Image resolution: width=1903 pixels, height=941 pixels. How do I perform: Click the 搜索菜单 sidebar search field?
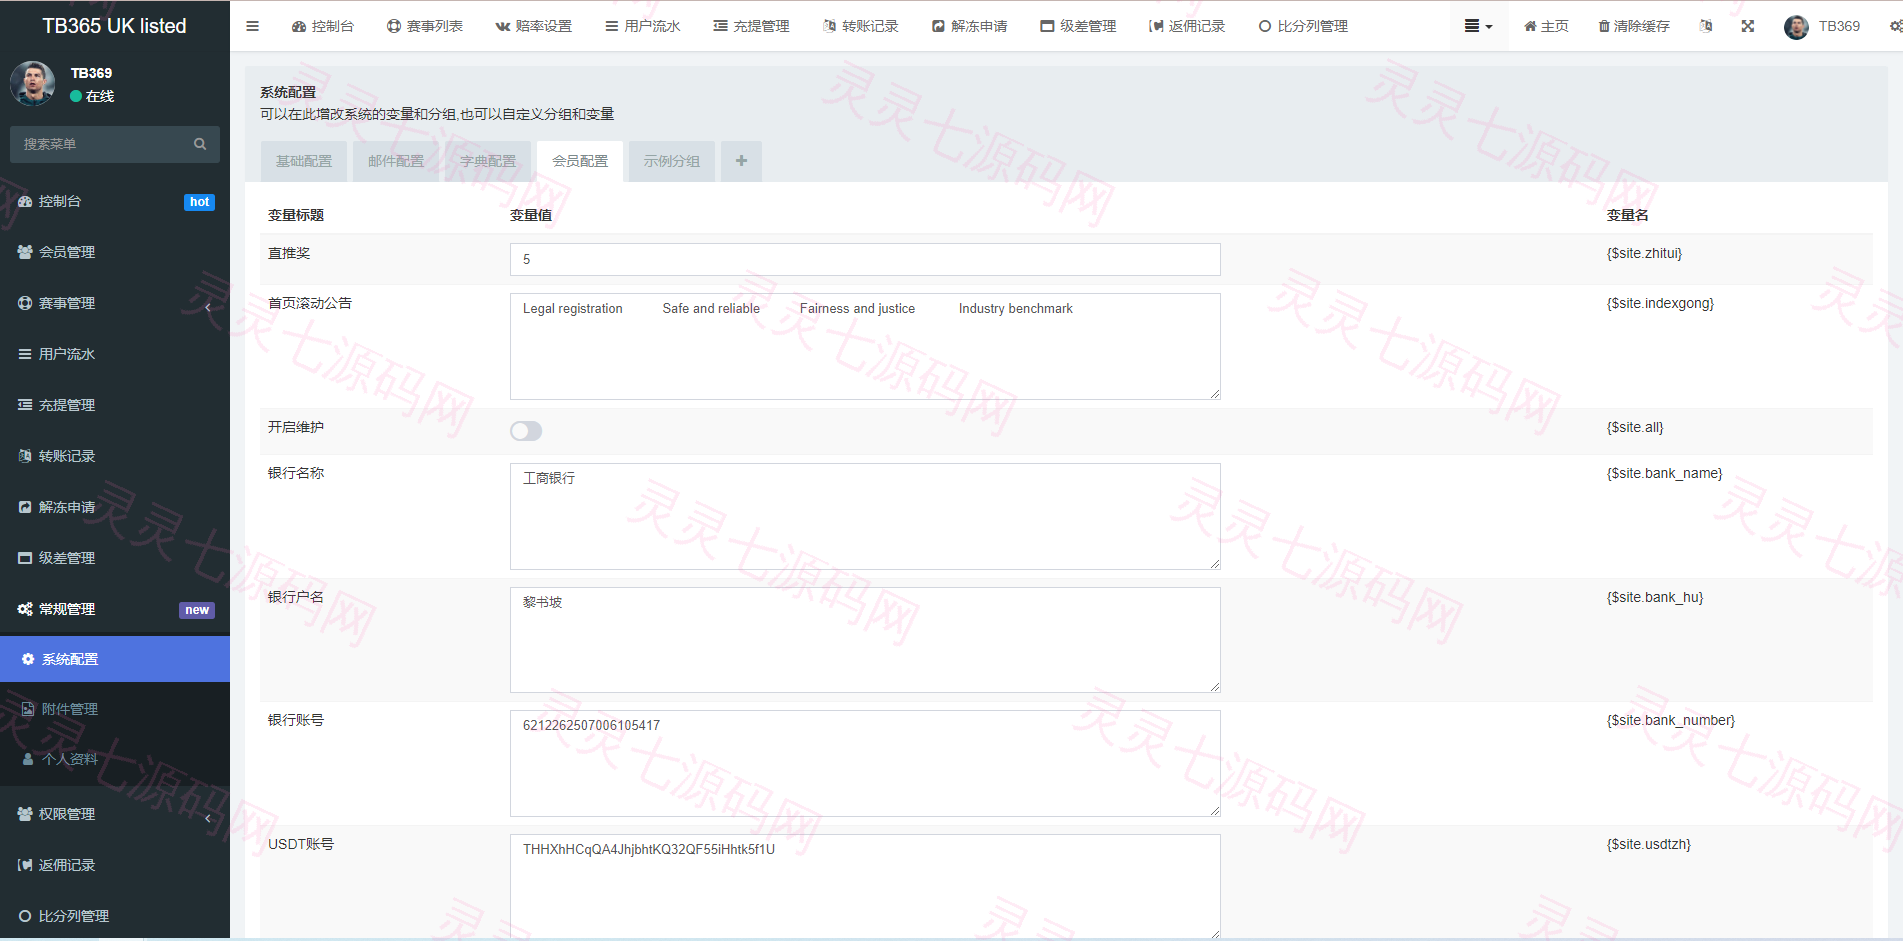(x=115, y=144)
